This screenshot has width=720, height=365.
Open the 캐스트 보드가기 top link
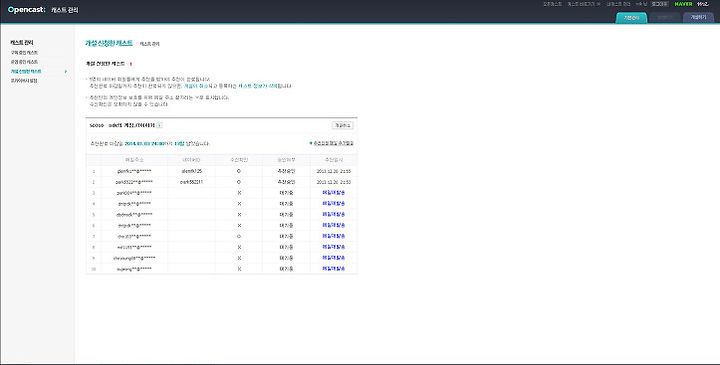click(584, 4)
